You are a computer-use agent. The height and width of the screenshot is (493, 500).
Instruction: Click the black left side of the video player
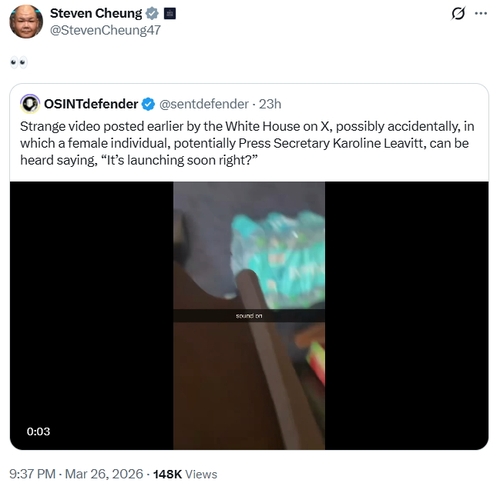[x=92, y=315]
